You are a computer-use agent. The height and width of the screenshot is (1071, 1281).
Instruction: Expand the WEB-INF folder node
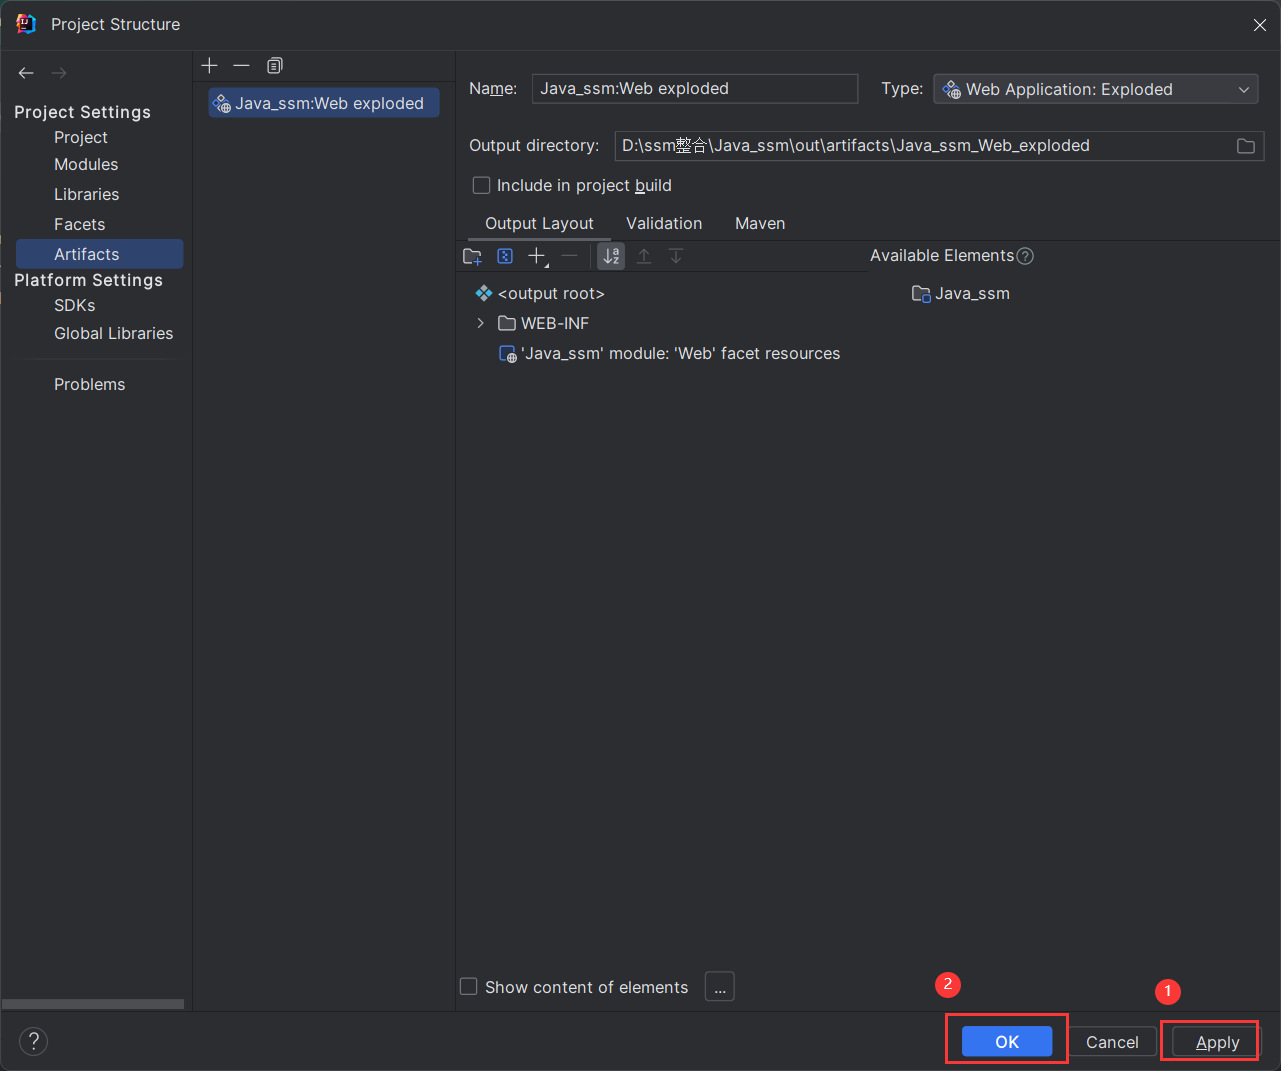click(481, 323)
